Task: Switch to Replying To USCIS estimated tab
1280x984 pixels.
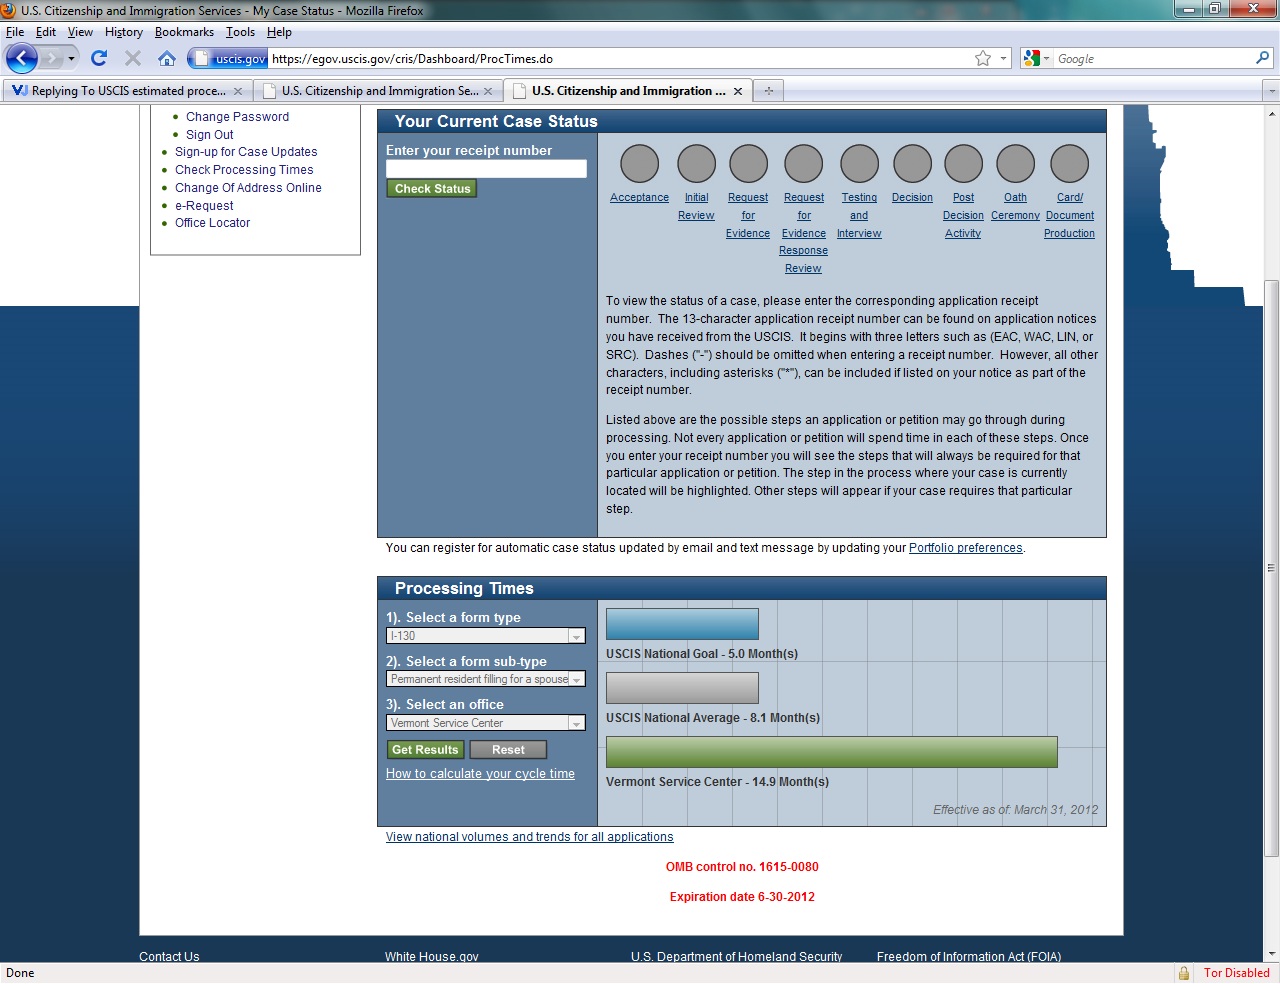Action: pos(127,91)
